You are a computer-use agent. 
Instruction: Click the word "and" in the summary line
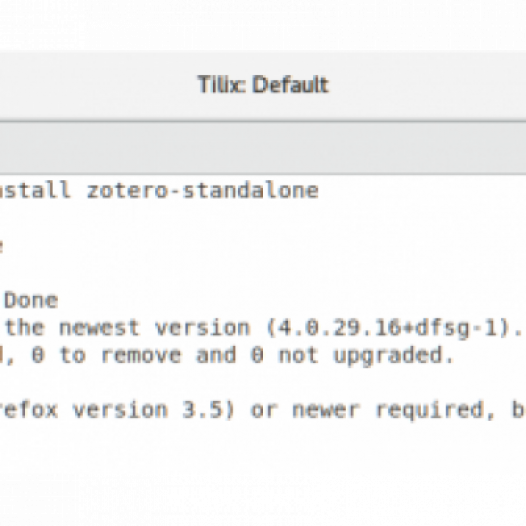coord(216,355)
